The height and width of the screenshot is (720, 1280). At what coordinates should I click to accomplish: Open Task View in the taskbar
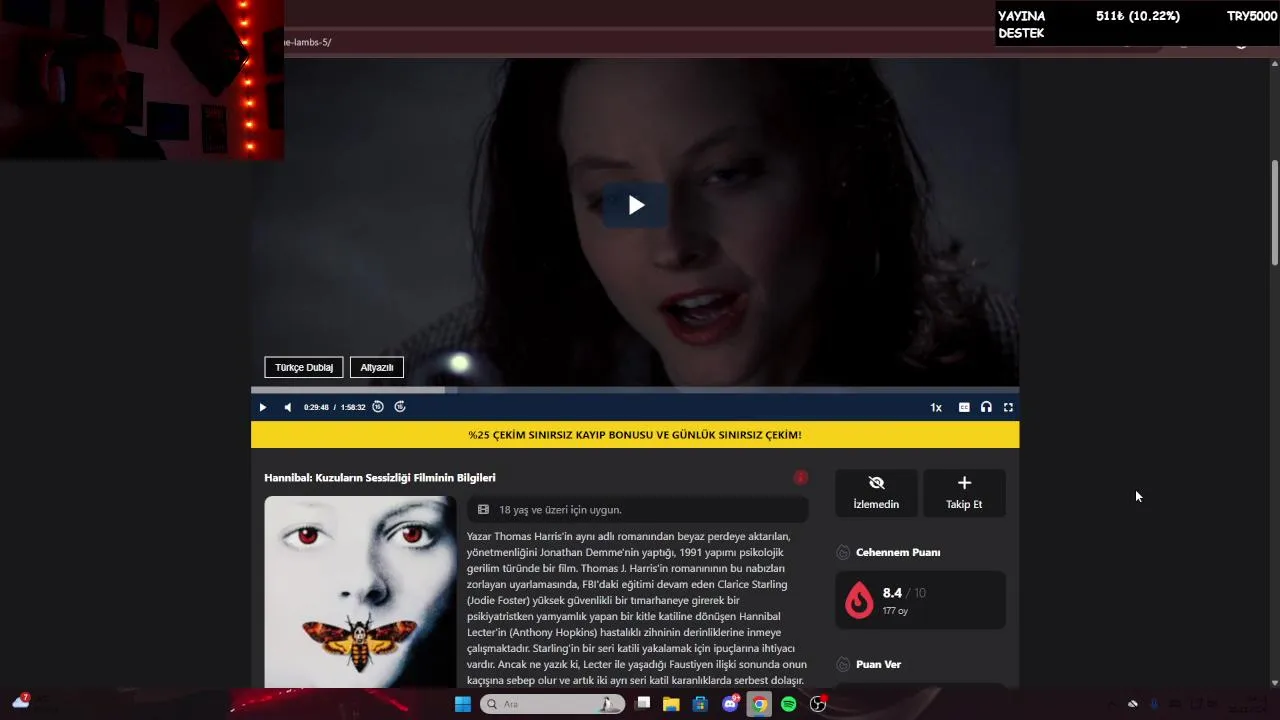(643, 704)
